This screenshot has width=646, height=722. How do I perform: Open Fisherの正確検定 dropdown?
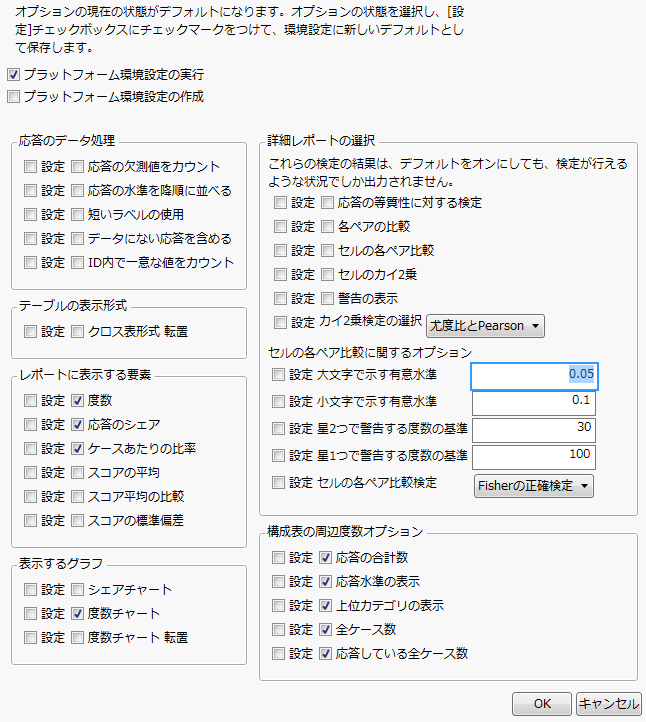click(533, 486)
